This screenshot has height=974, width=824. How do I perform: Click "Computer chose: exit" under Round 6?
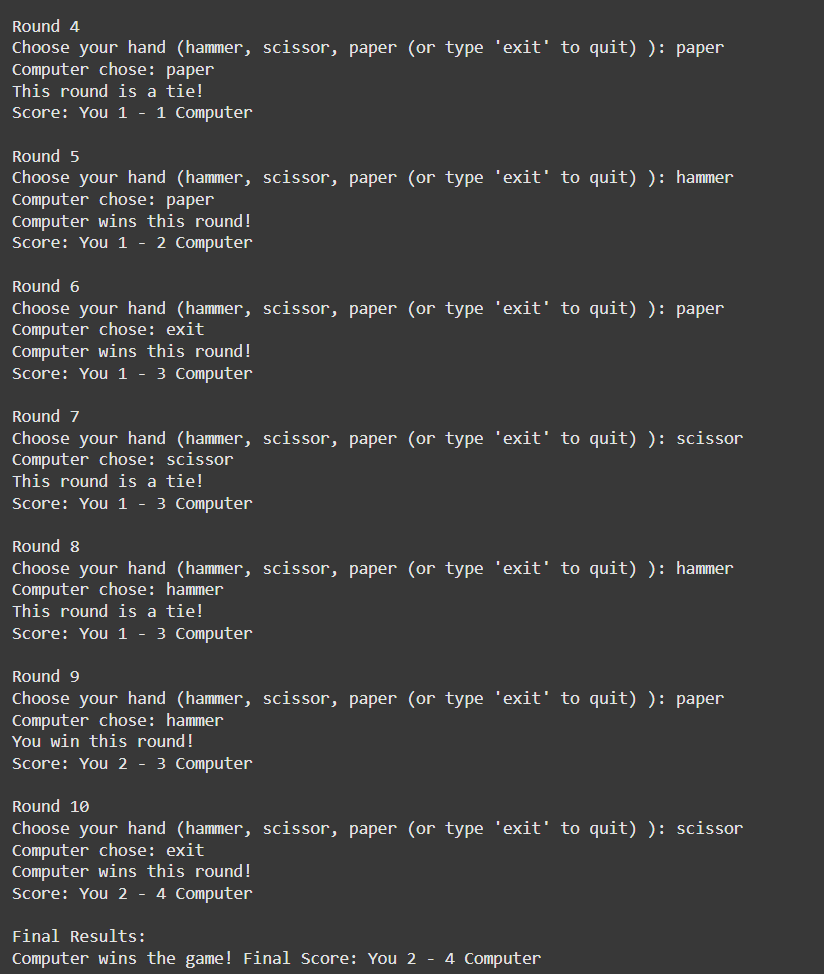(108, 330)
